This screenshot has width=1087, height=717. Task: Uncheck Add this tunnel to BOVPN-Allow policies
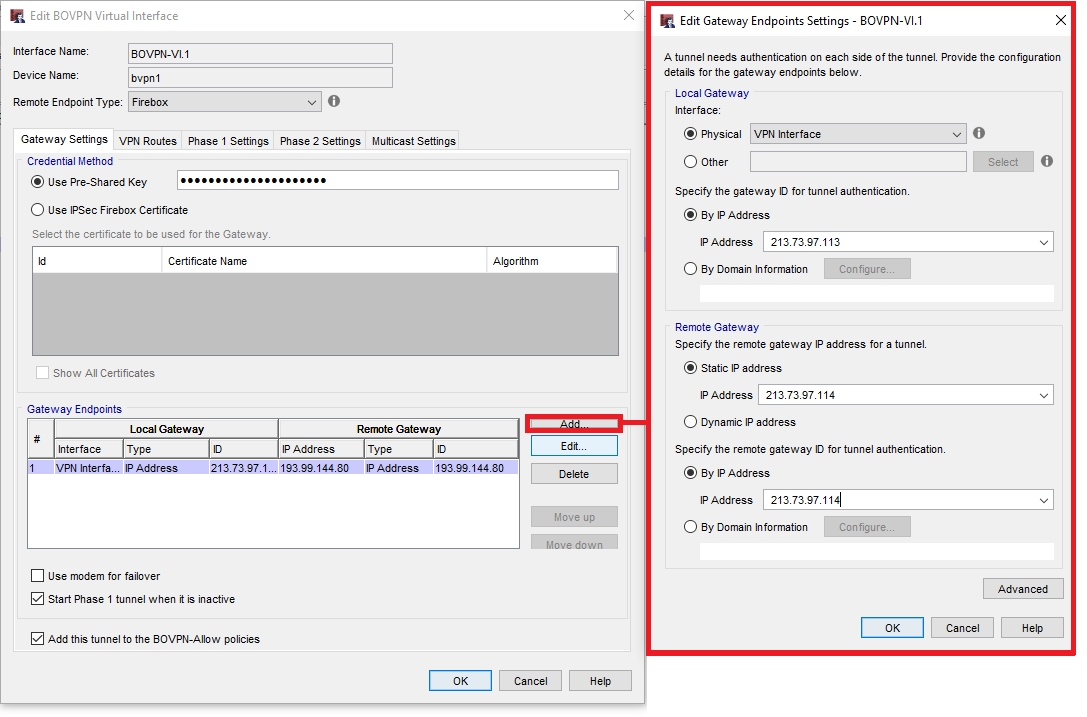[38, 639]
